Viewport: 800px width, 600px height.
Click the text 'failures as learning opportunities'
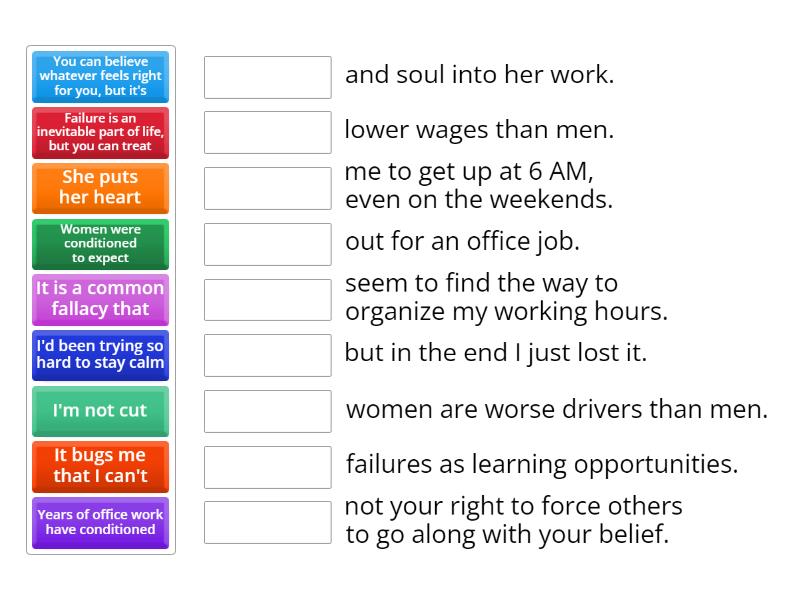540,464
